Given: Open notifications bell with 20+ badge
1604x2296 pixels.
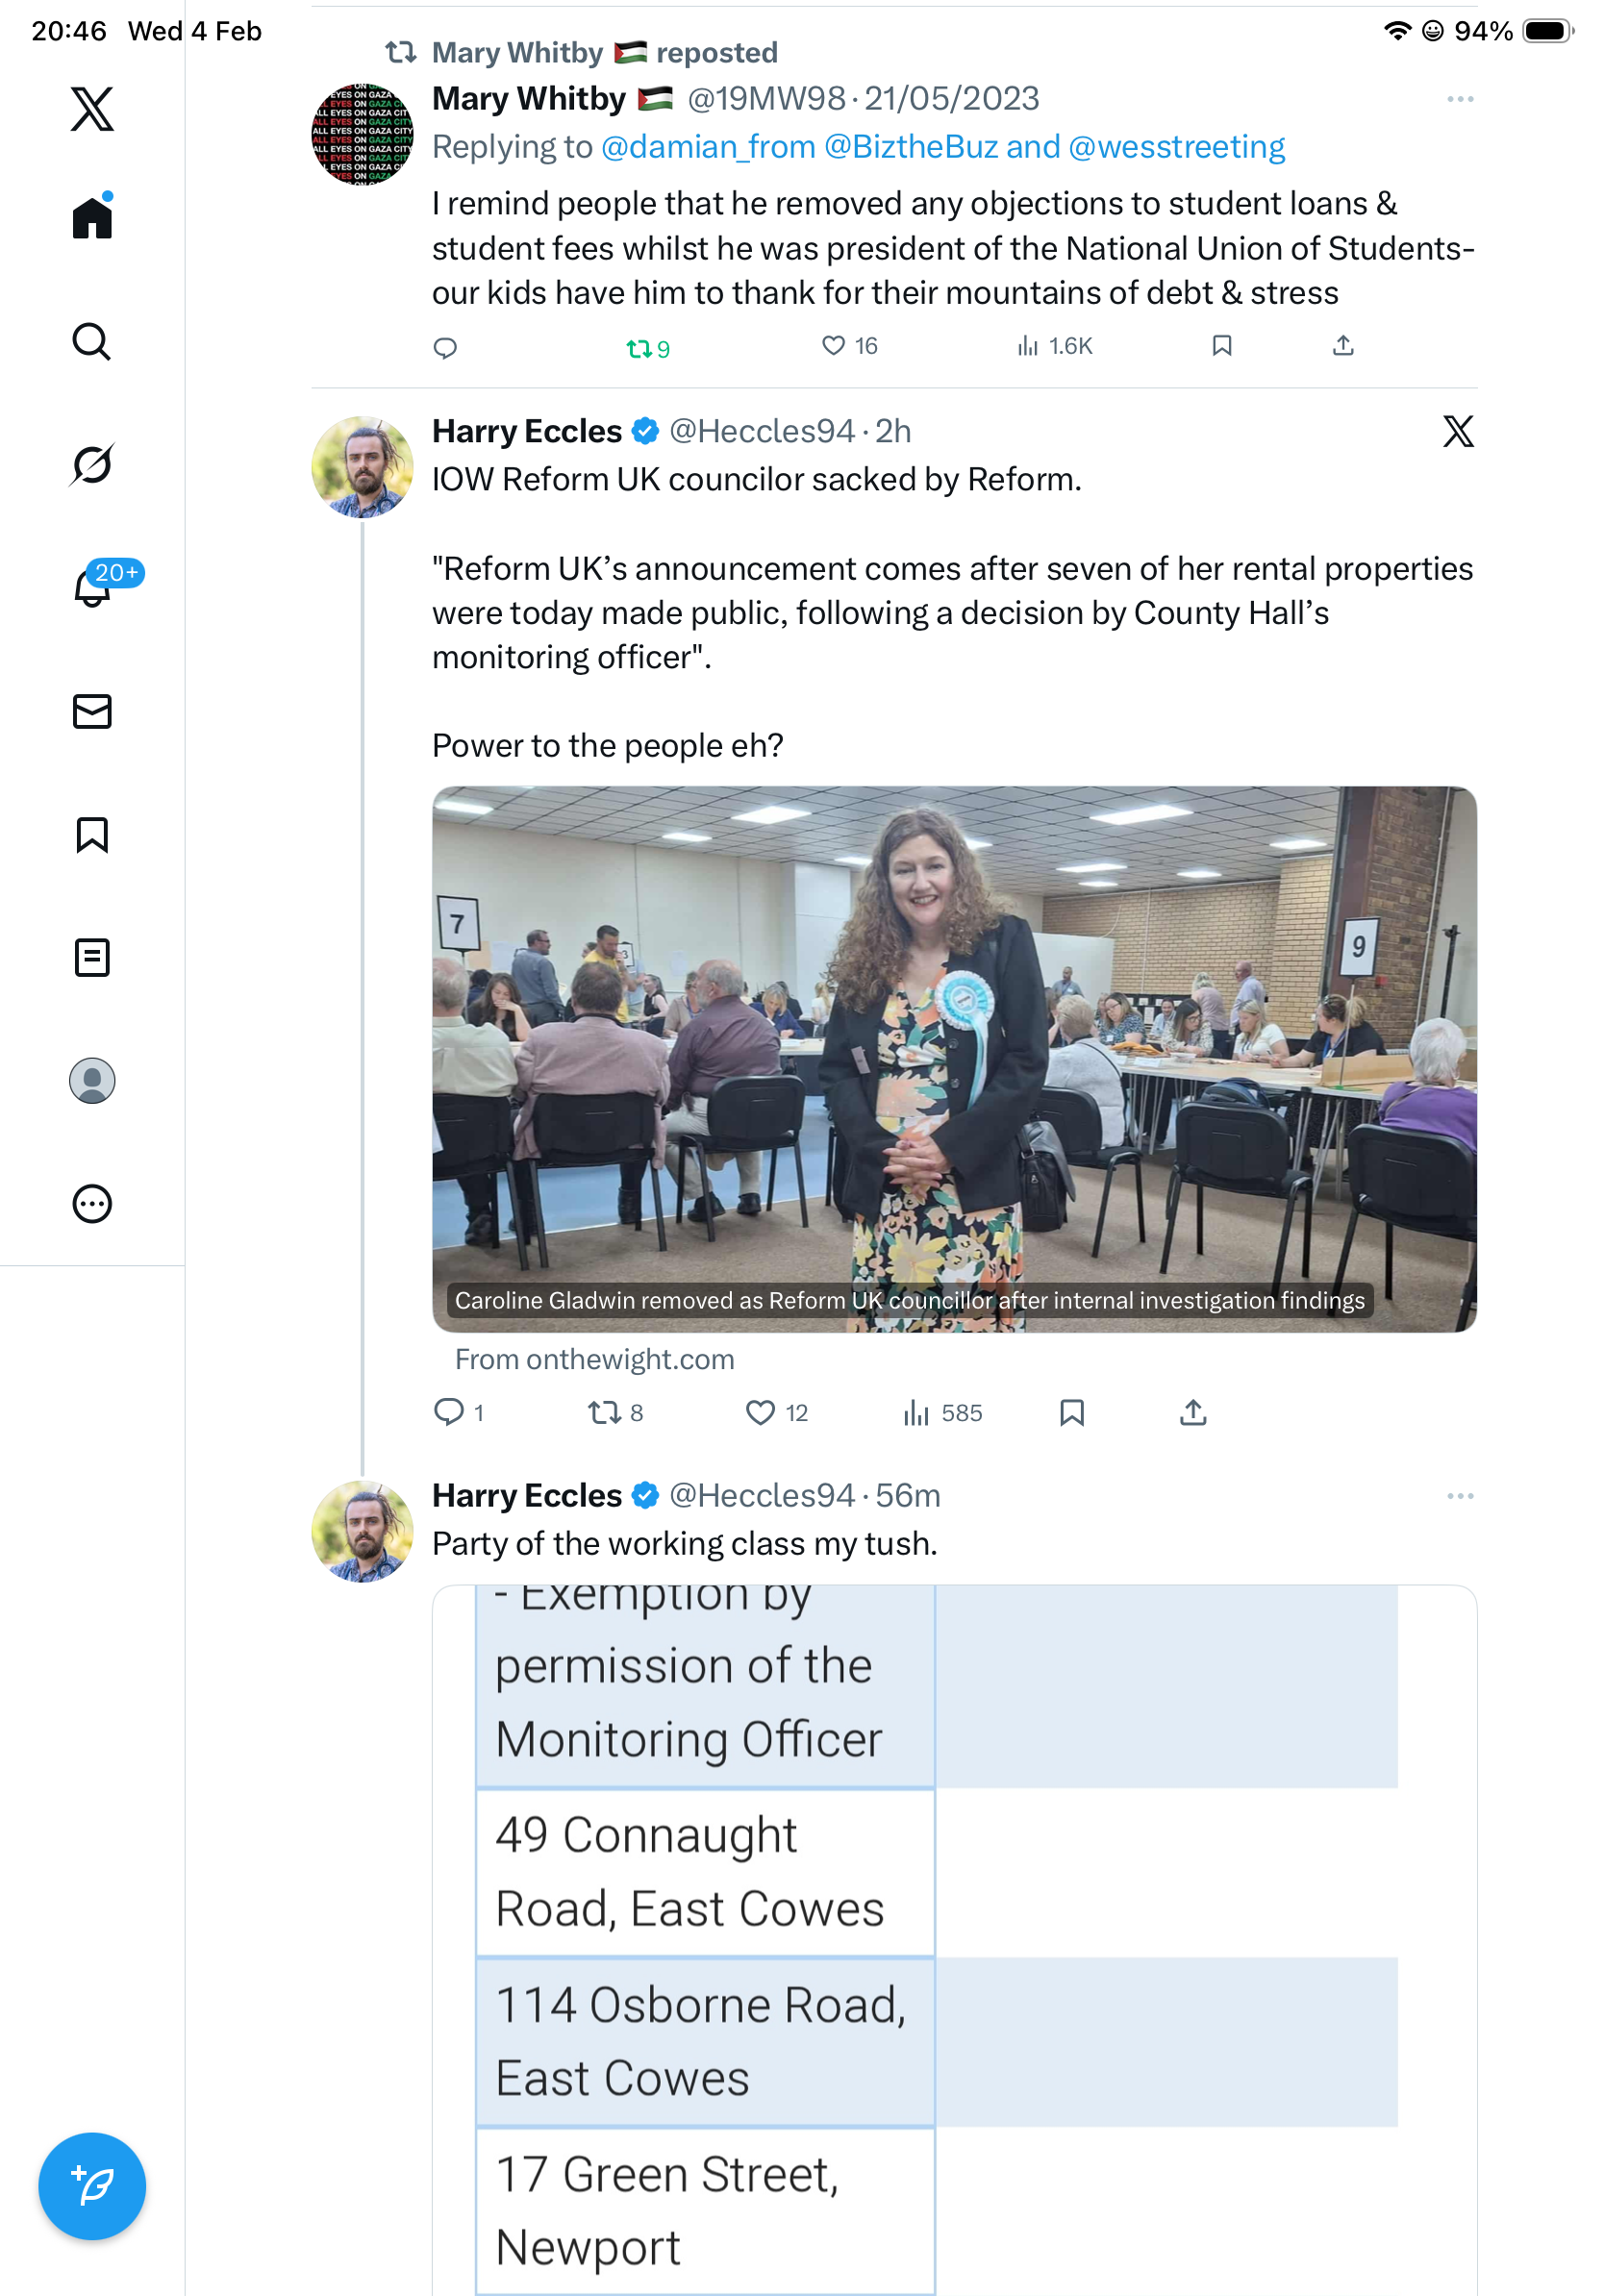Looking at the screenshot, I should (x=94, y=587).
